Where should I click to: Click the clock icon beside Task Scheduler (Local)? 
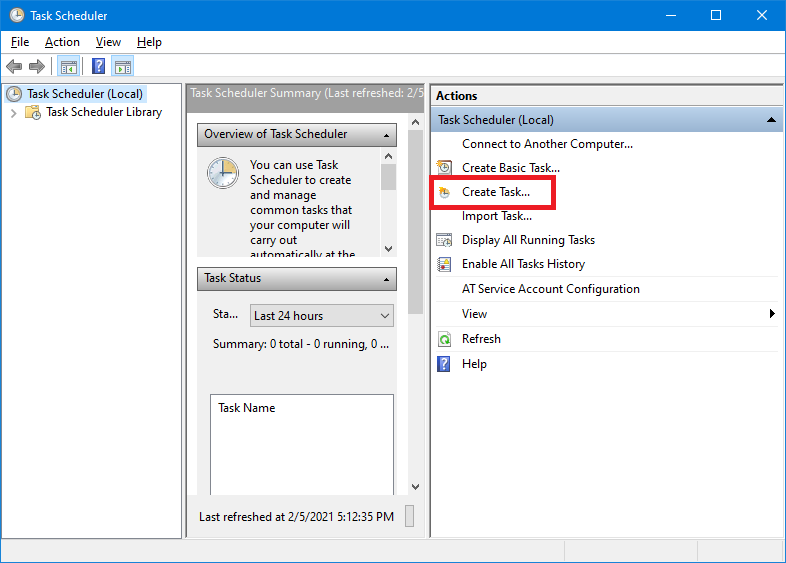point(14,94)
